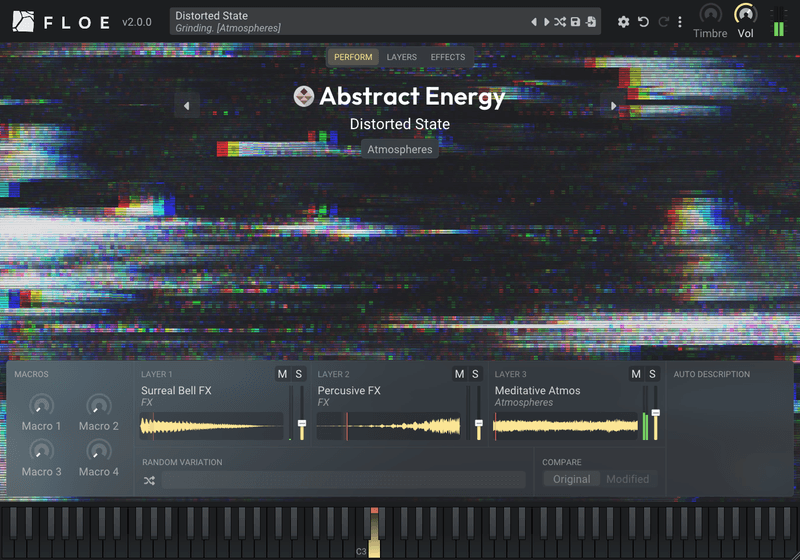This screenshot has width=800, height=560.
Task: Click the LAYER 3 label
Action: [x=510, y=374]
